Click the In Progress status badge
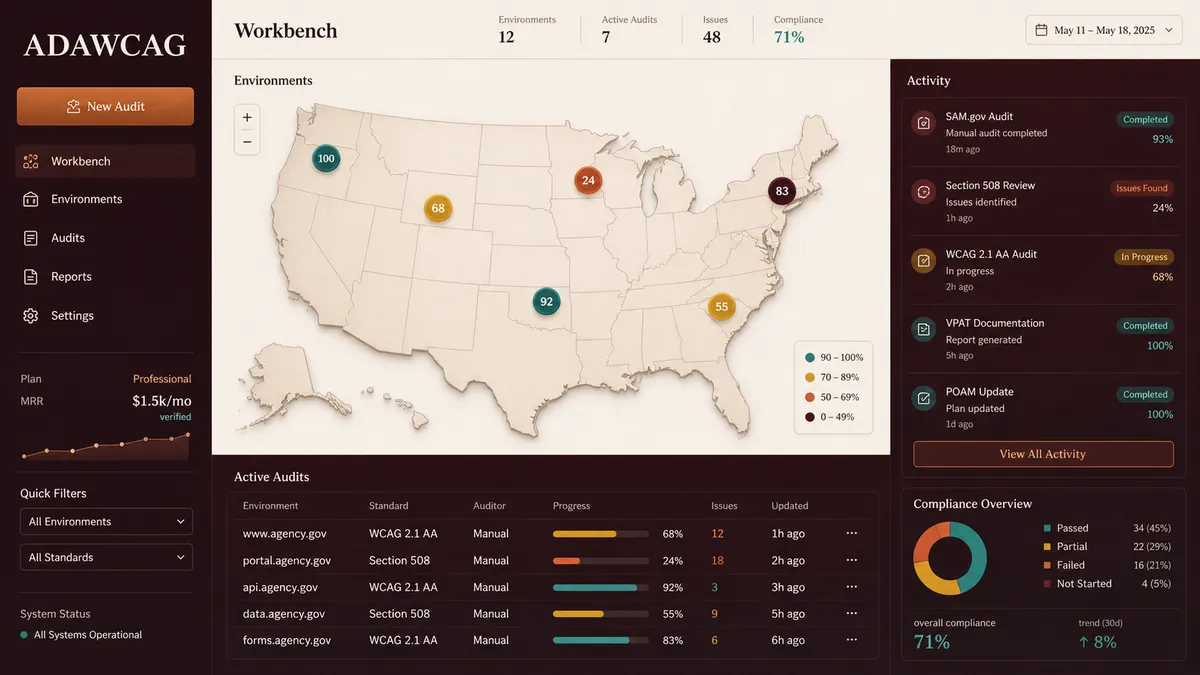The height and width of the screenshot is (675, 1200). tap(1144, 257)
